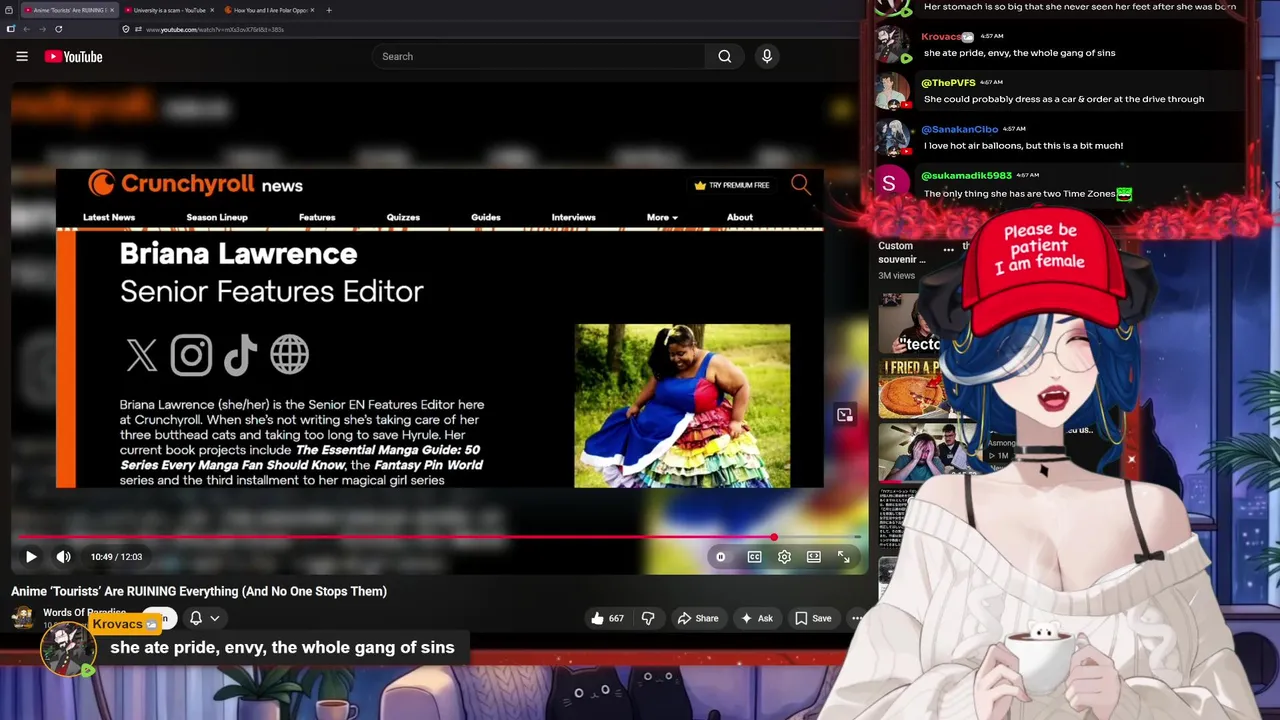Click @ThePVFS username in chat
The height and width of the screenshot is (720, 1280).
pyautogui.click(x=948, y=83)
